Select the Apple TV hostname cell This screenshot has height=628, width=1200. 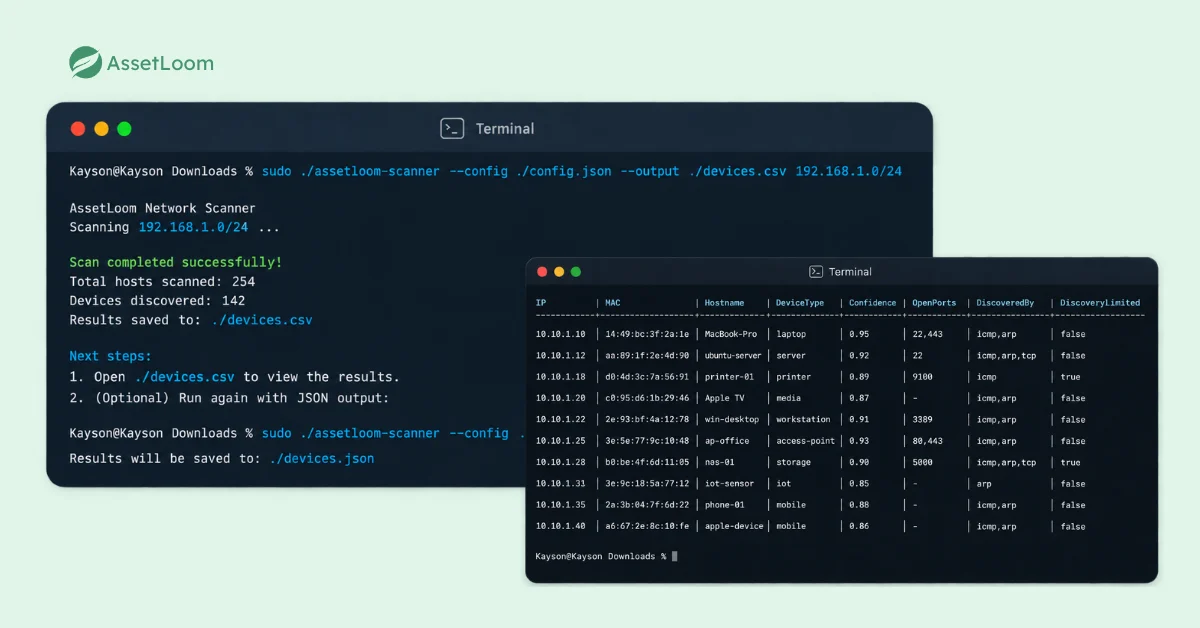(725, 398)
